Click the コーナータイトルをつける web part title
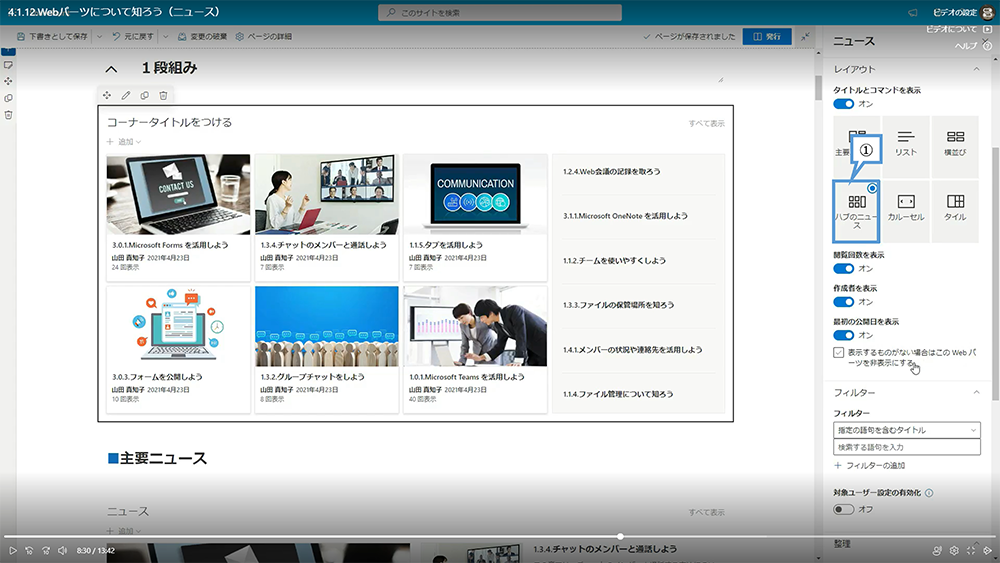The height and width of the screenshot is (563, 1000). tap(170, 122)
